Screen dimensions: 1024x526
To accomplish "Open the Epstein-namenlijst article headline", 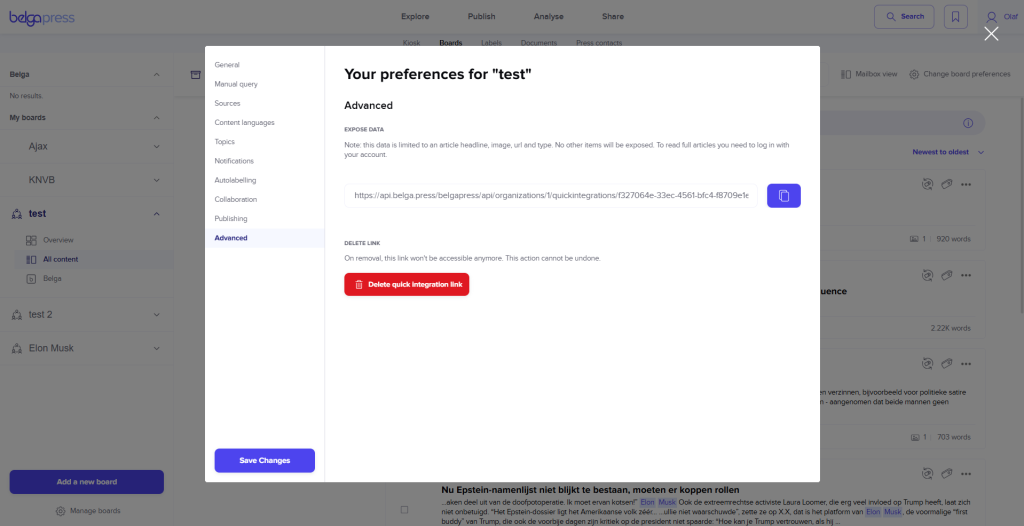I will (590, 490).
